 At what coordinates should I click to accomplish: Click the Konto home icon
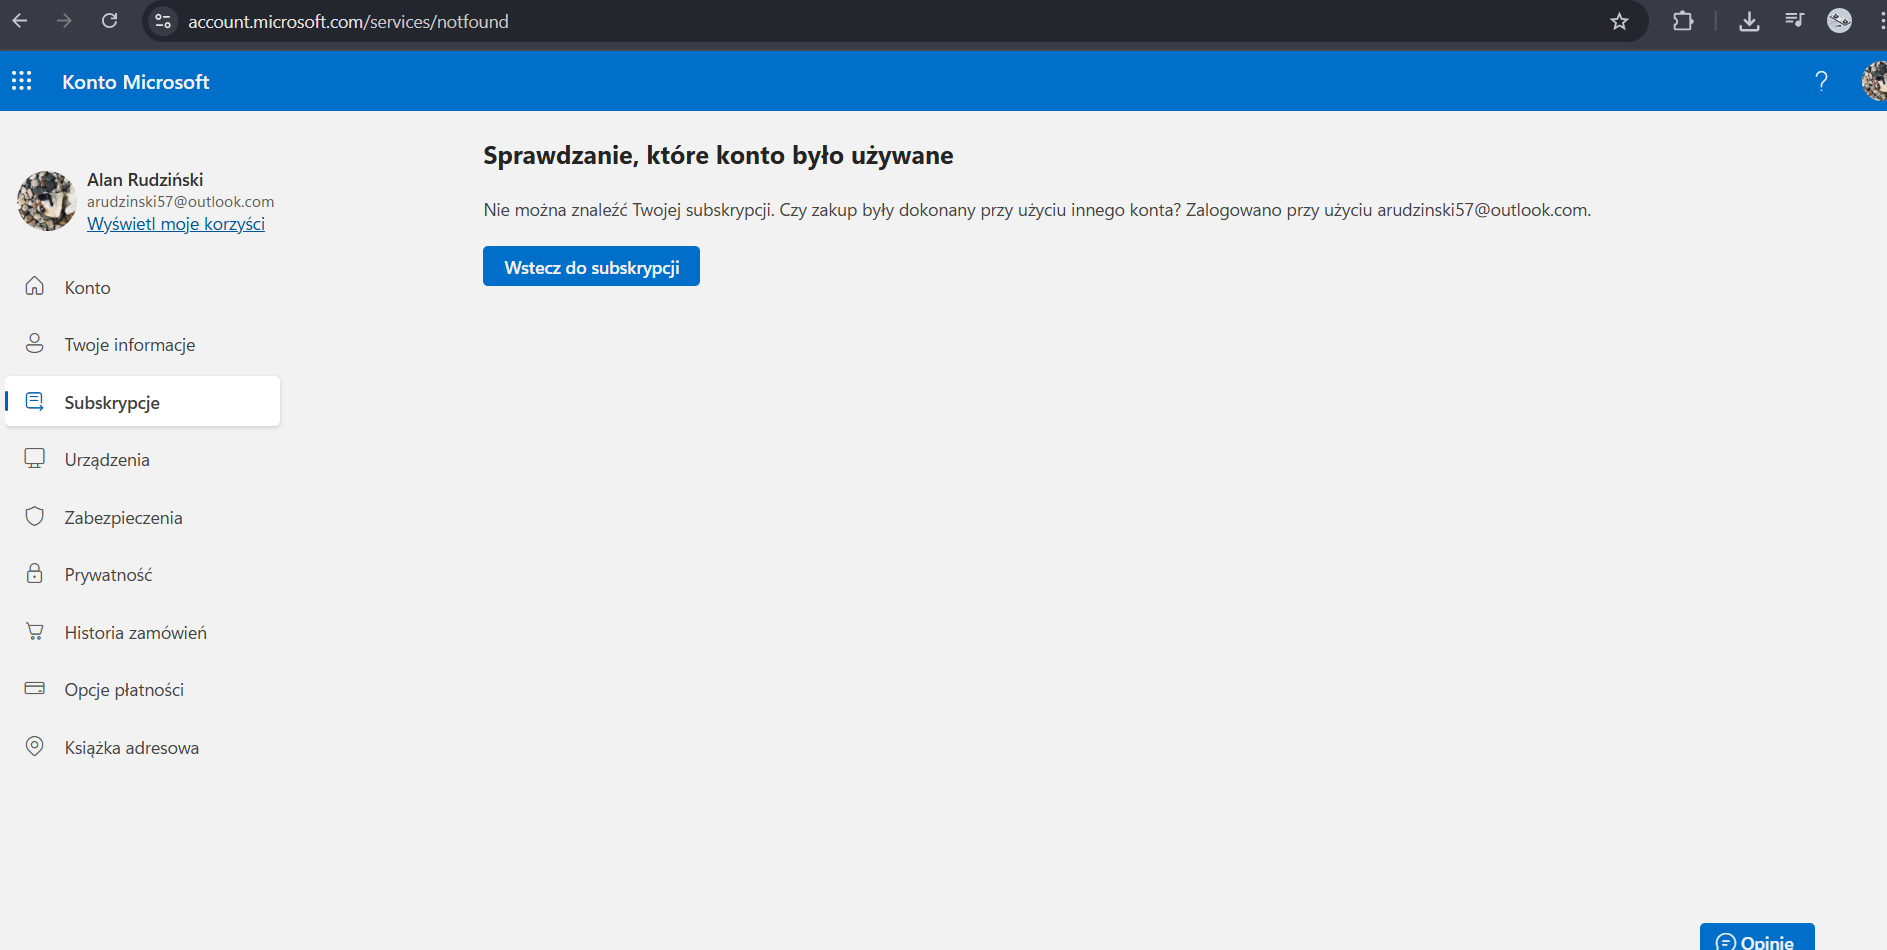[35, 286]
